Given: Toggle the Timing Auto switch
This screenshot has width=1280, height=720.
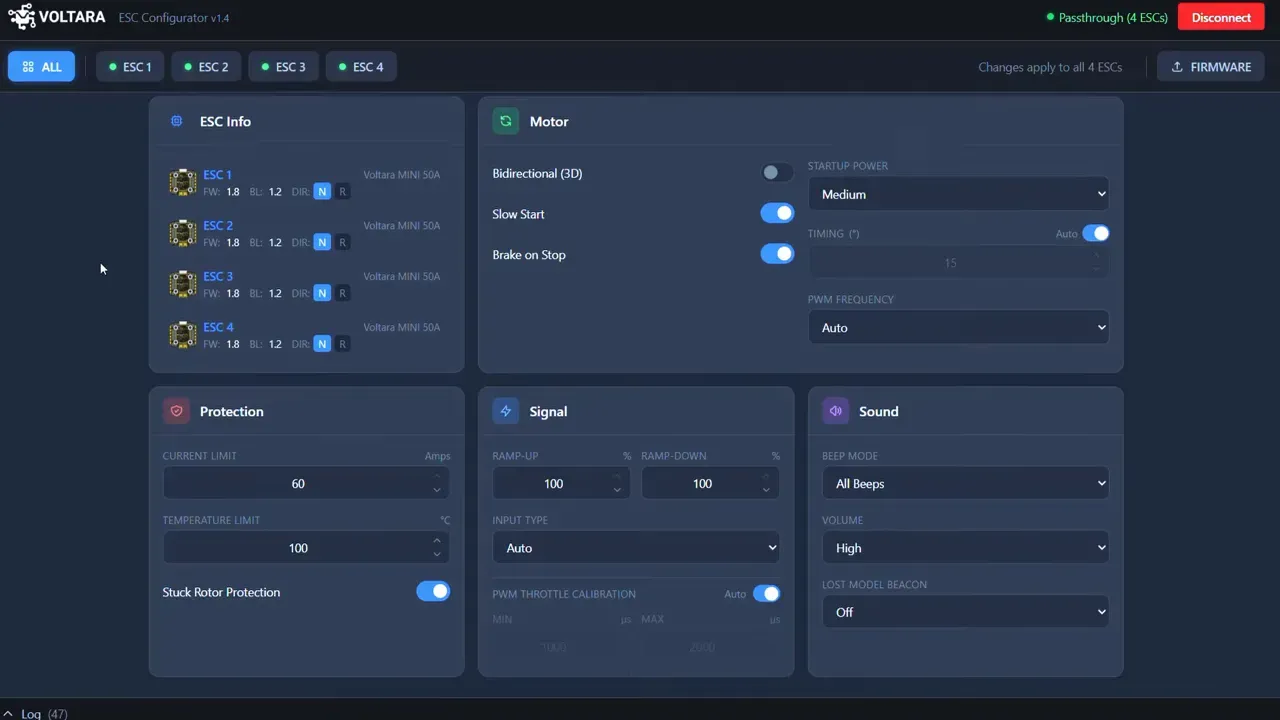Looking at the screenshot, I should [1096, 233].
